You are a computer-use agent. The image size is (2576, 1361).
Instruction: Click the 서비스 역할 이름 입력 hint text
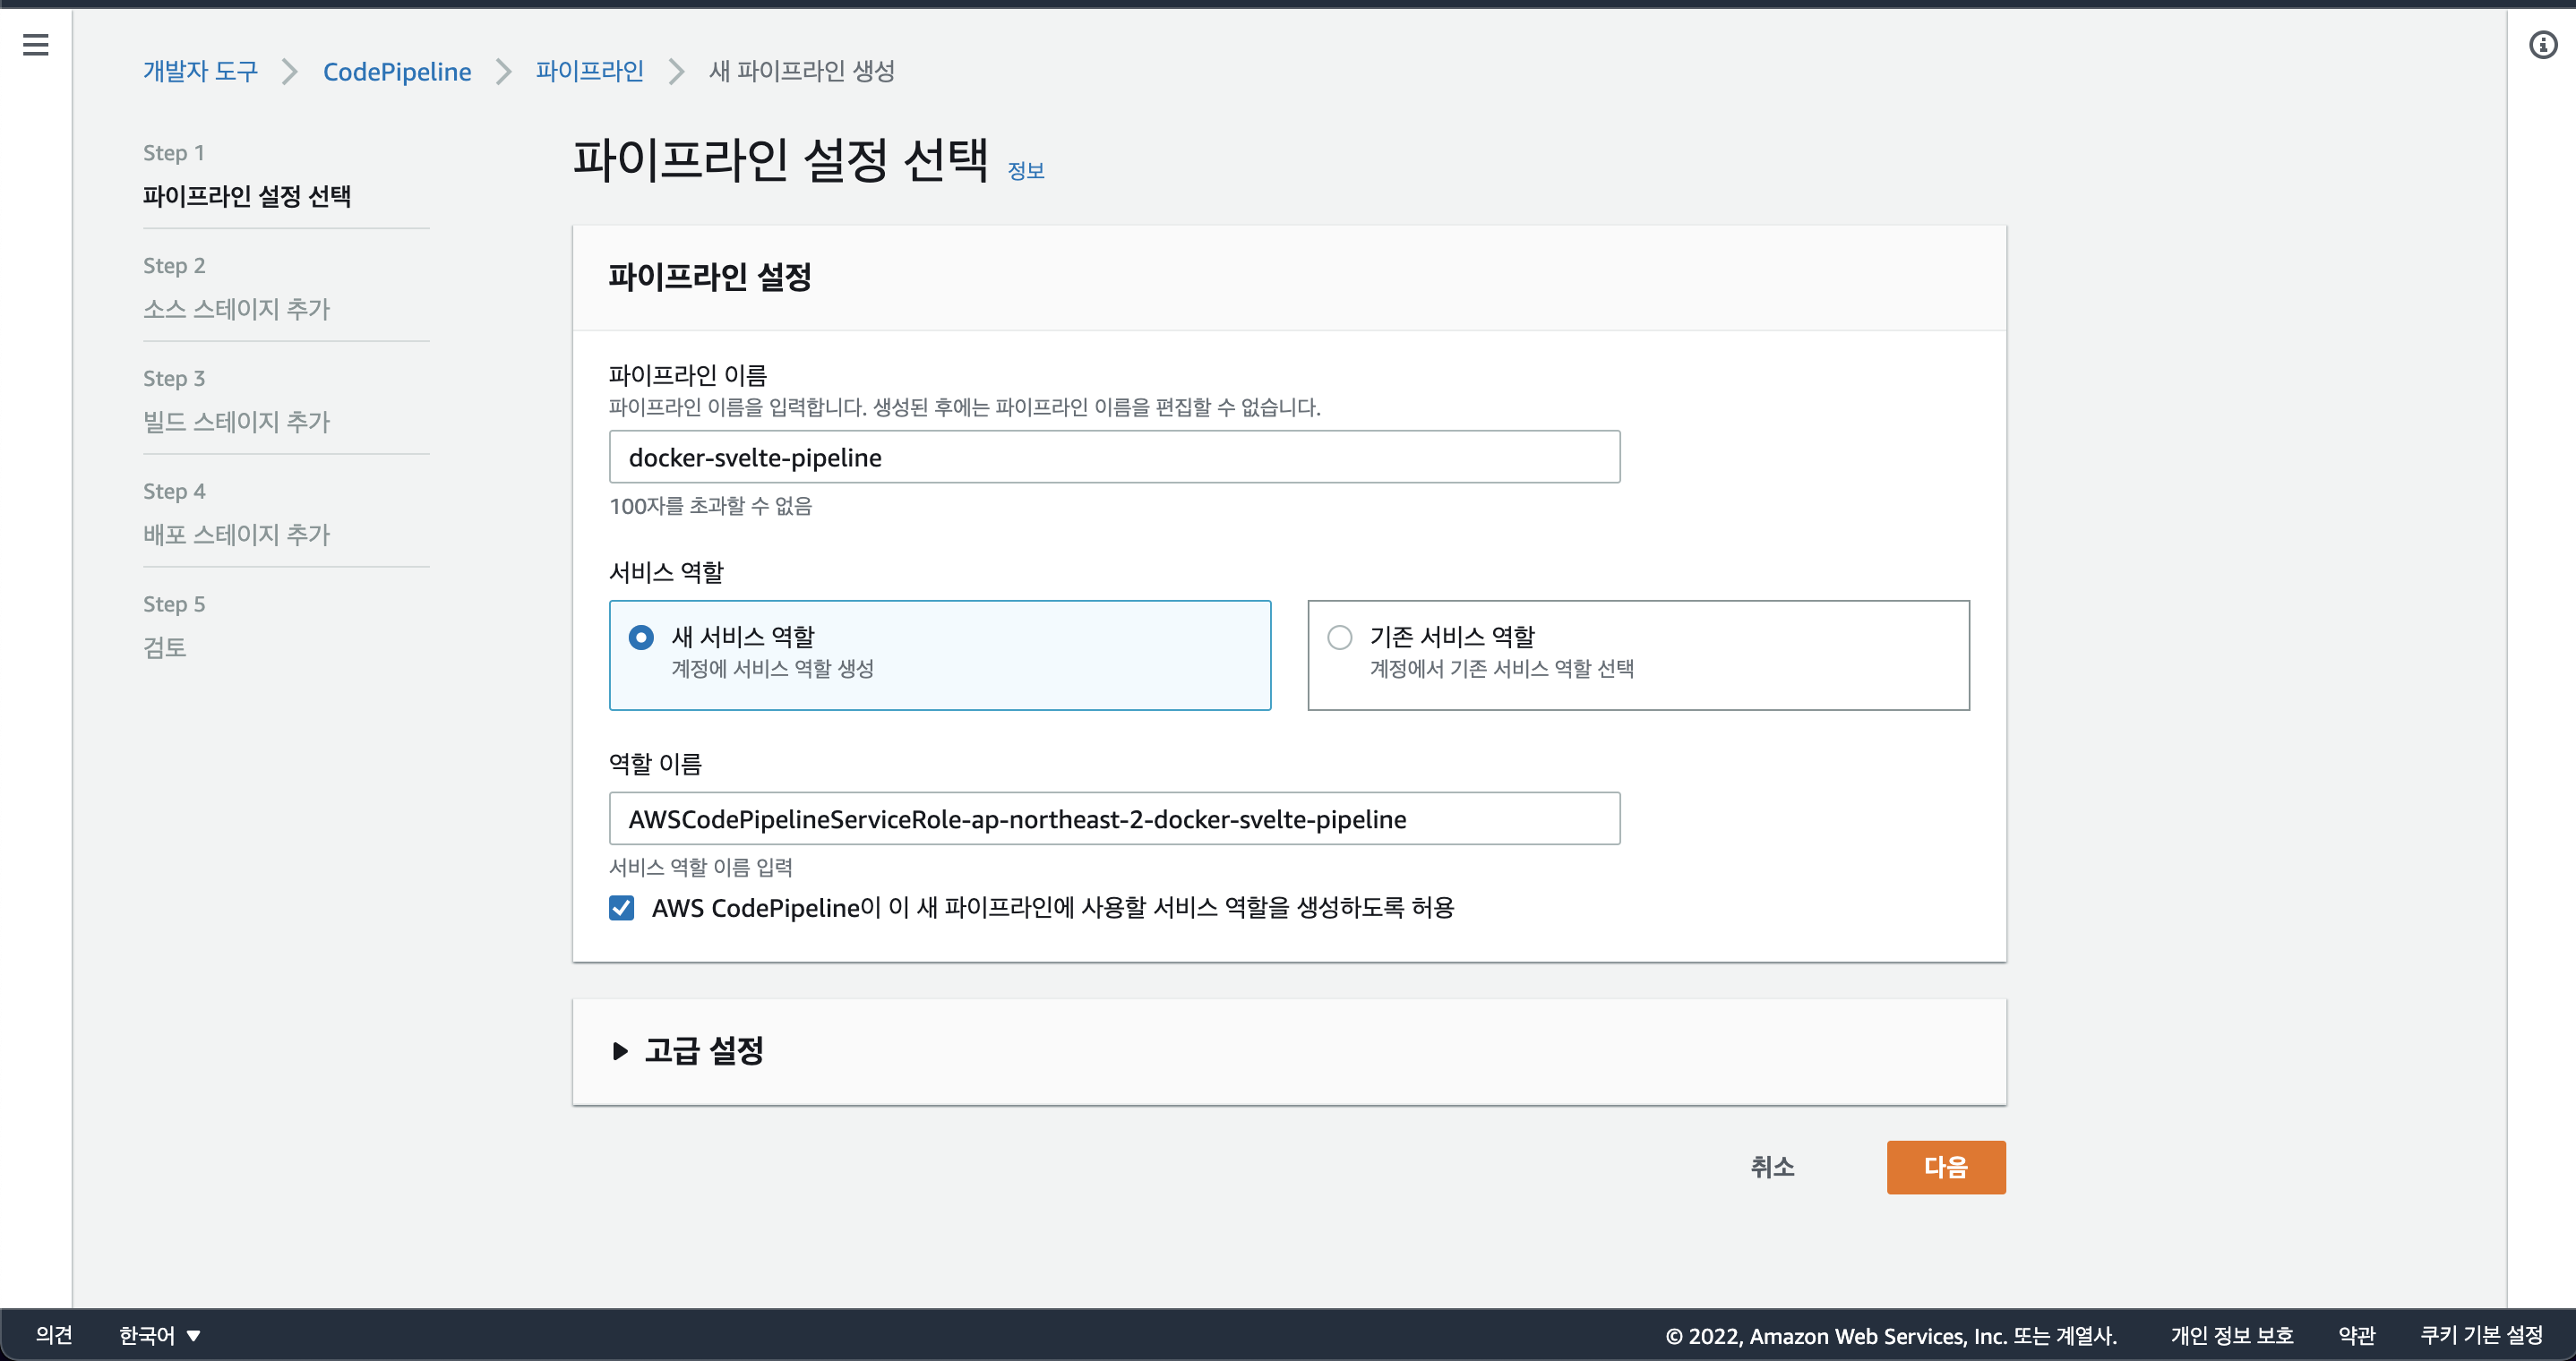(x=700, y=867)
